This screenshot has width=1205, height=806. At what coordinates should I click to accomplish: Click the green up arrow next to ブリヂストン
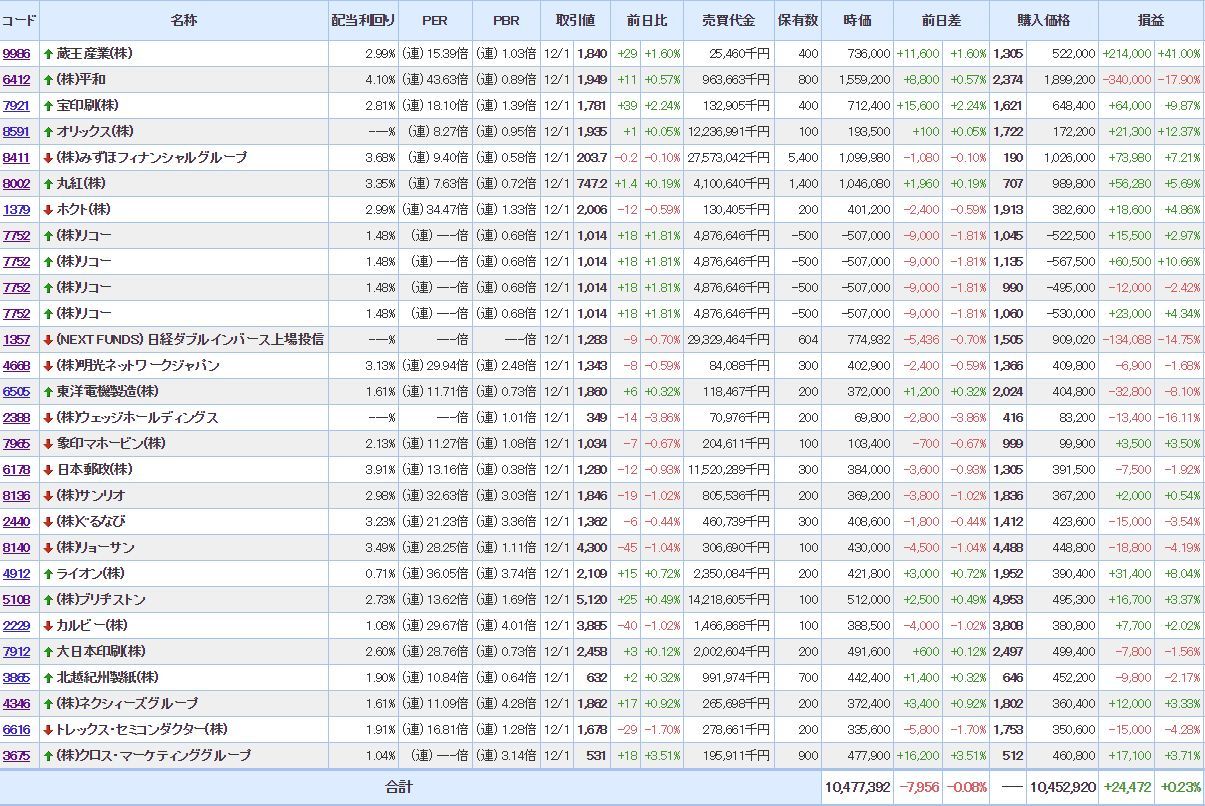pyautogui.click(x=48, y=600)
